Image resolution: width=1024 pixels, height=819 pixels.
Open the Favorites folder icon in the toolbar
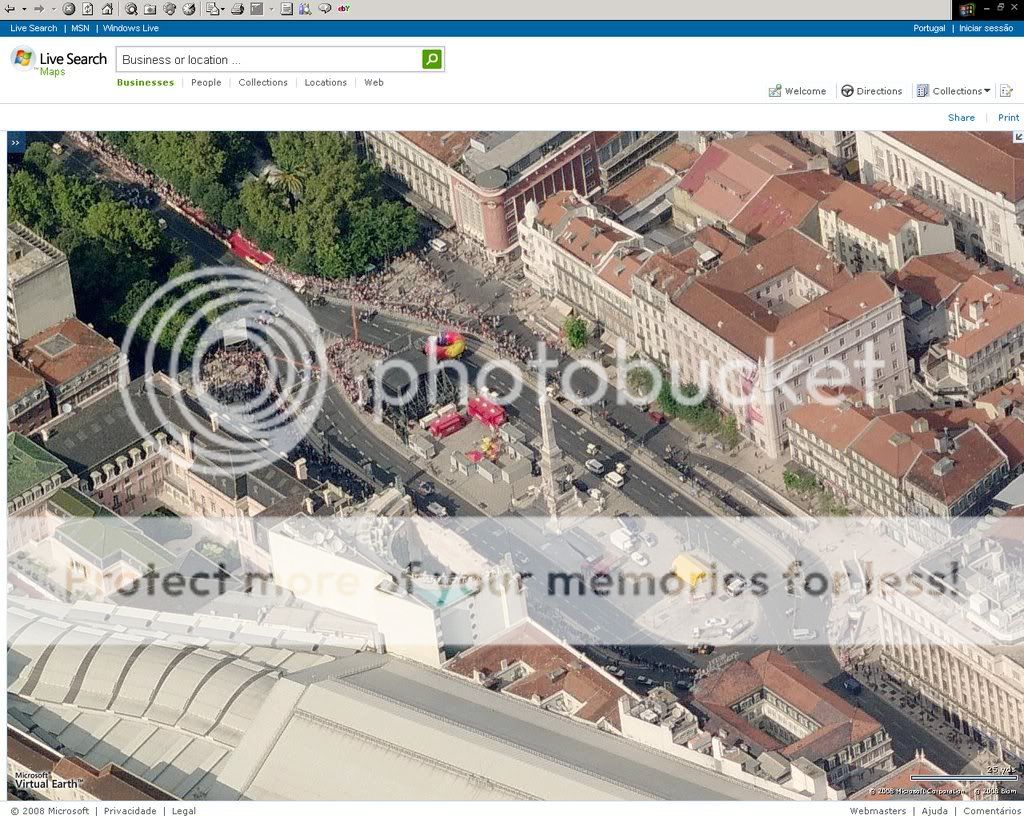[x=150, y=9]
